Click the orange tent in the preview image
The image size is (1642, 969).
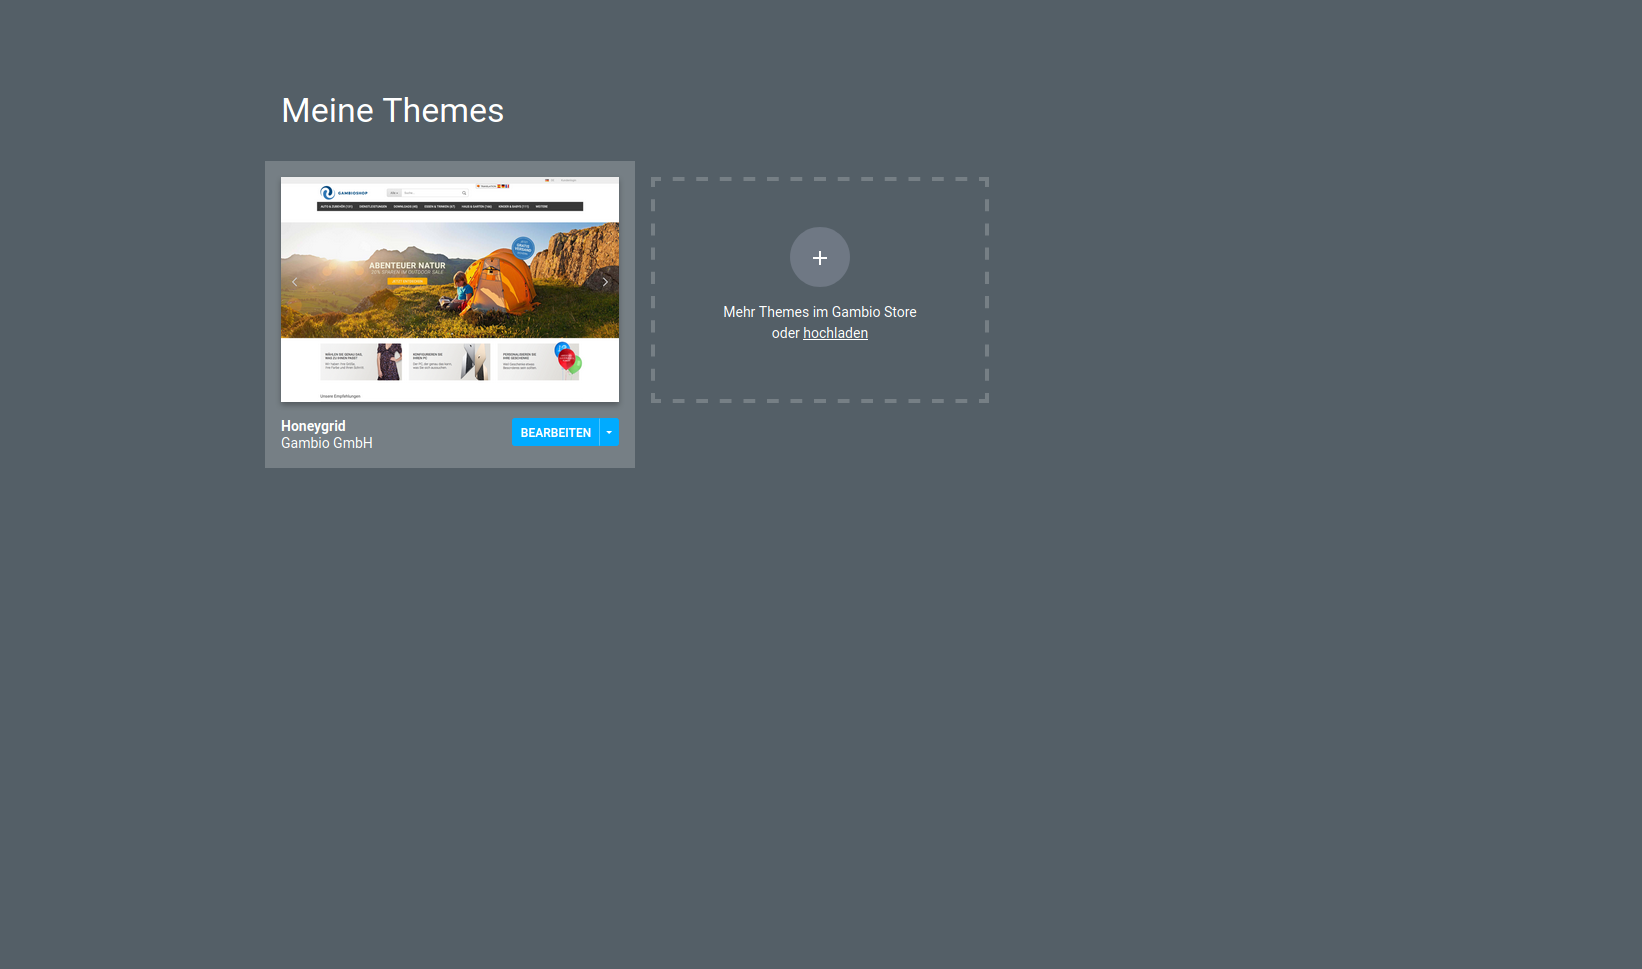(500, 280)
